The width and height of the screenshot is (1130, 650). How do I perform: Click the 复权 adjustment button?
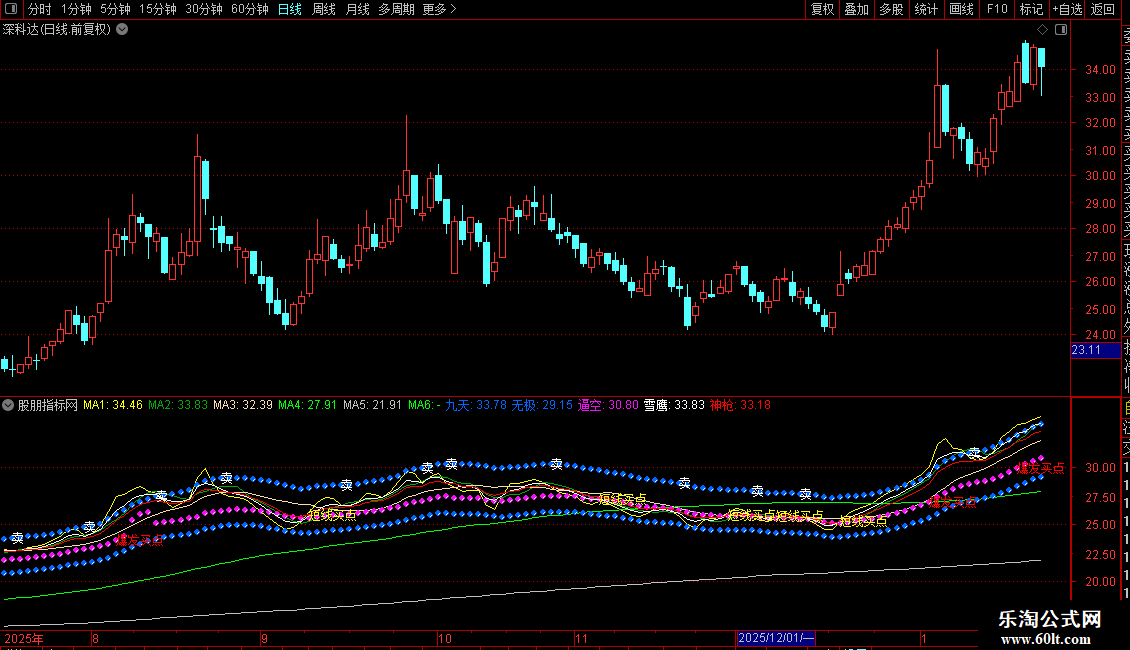[822, 9]
